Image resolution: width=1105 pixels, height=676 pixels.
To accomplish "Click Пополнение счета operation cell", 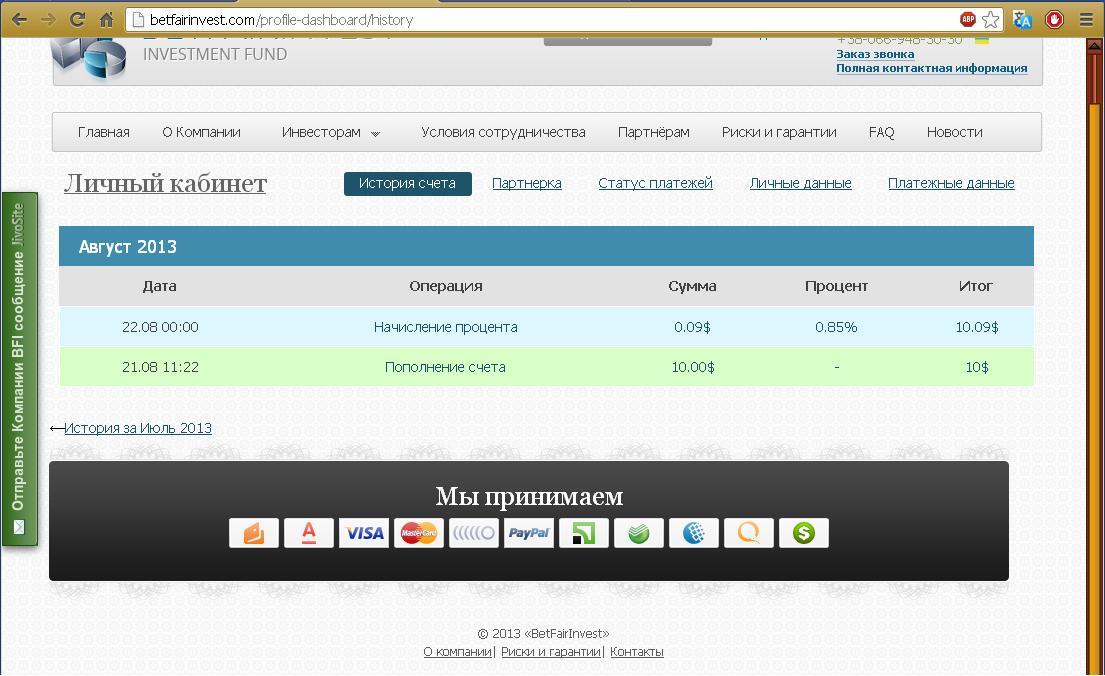I will tap(445, 367).
